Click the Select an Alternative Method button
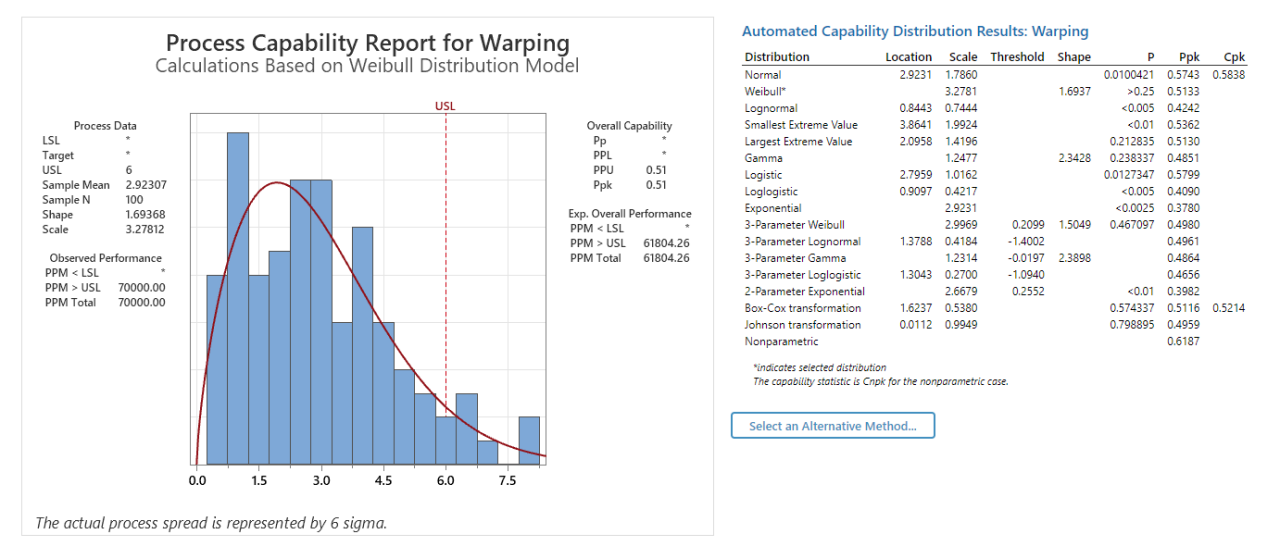This screenshot has height=559, width=1280. pyautogui.click(x=832, y=426)
